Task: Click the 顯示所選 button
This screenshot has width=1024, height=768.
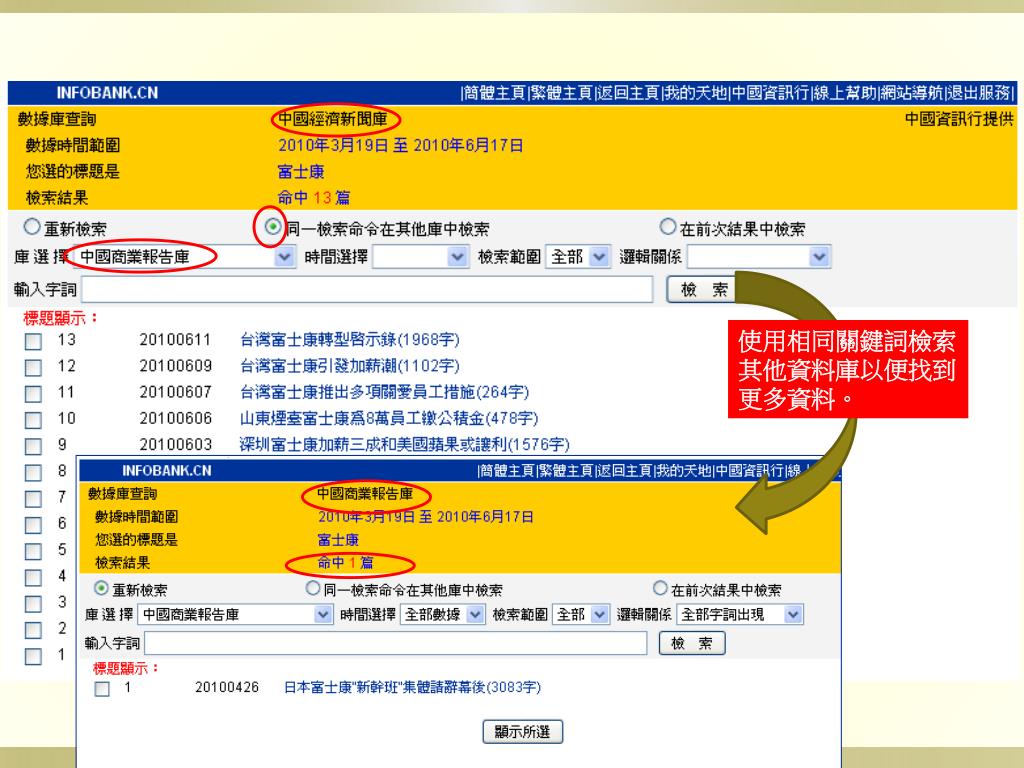Action: (x=522, y=731)
